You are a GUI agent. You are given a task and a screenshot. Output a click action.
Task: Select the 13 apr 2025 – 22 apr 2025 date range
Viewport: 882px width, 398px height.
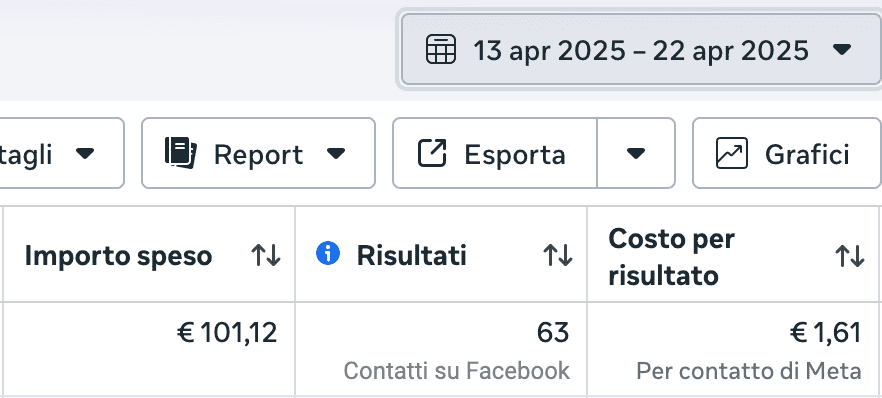(641, 50)
